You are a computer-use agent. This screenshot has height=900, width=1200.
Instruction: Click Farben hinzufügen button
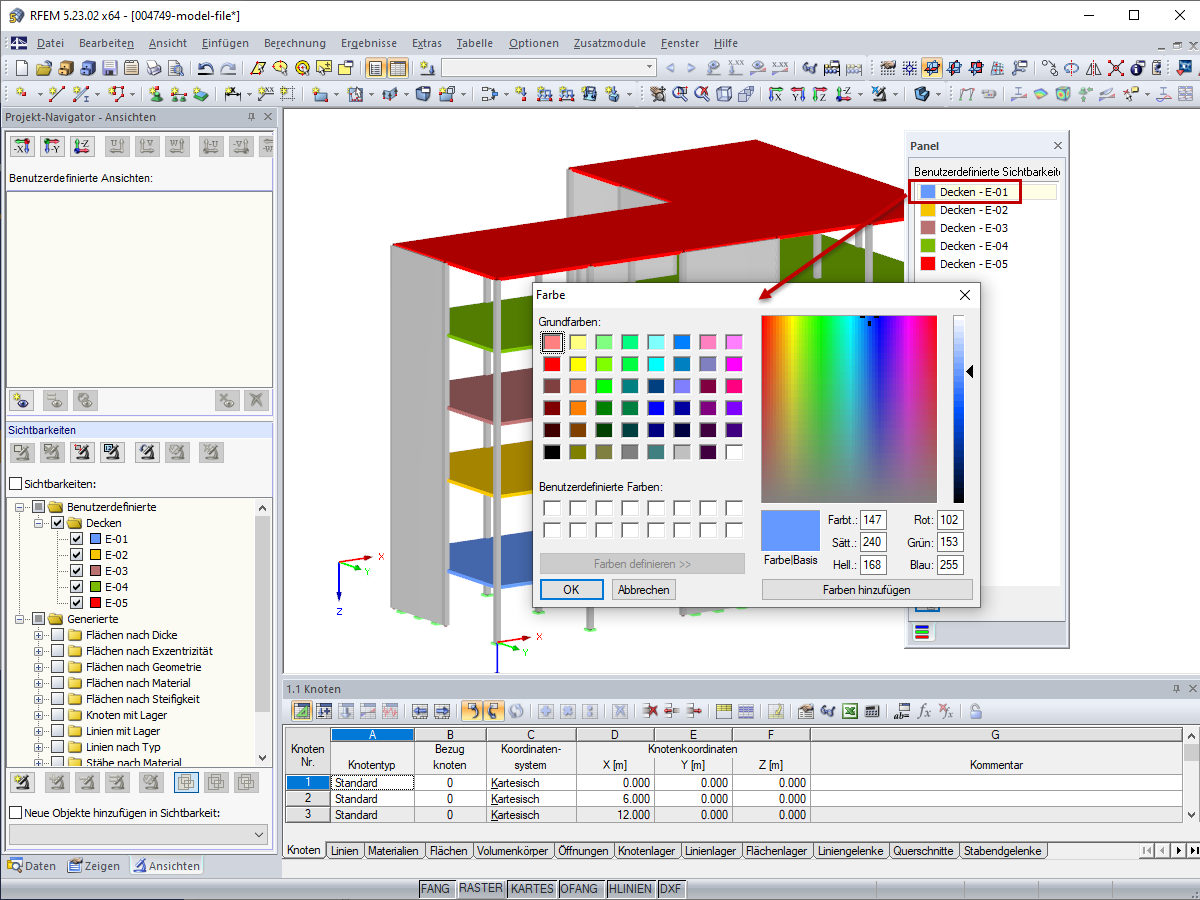pos(867,590)
